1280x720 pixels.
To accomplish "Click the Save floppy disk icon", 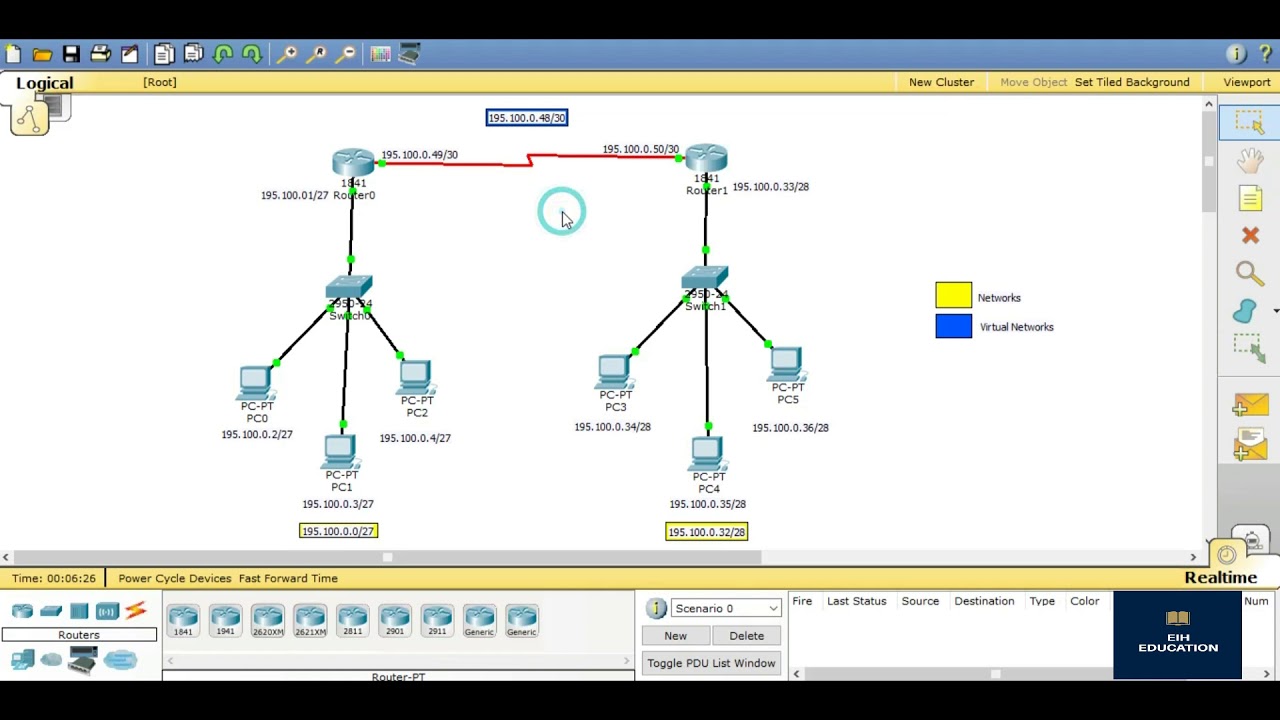I will point(71,54).
